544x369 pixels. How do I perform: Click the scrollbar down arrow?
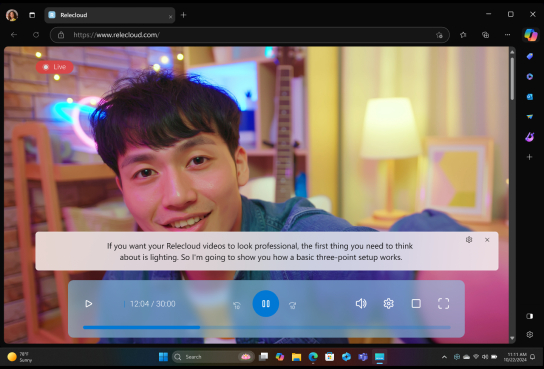point(512,338)
